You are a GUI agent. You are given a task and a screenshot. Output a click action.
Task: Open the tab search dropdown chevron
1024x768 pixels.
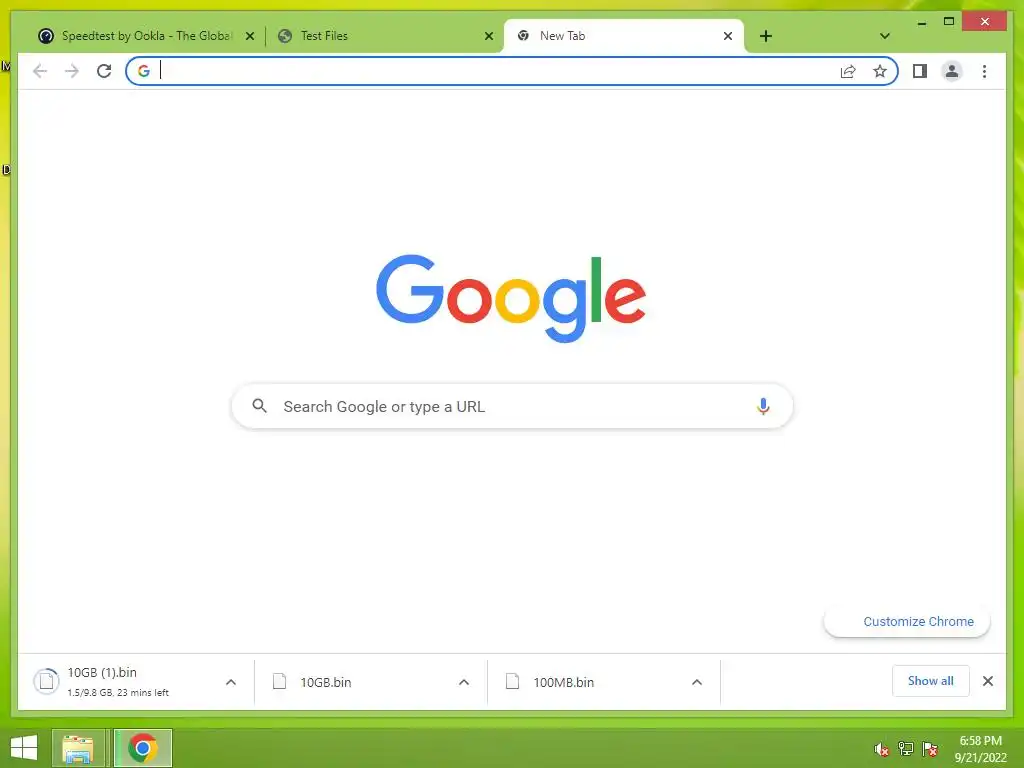click(885, 36)
